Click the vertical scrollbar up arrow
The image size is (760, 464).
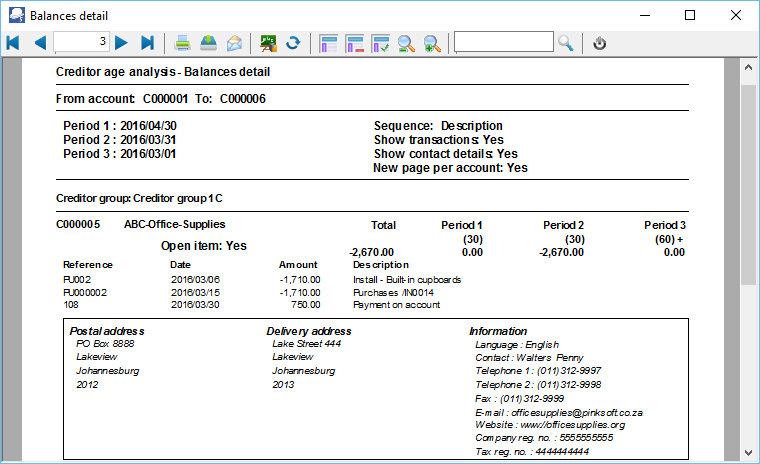(x=748, y=67)
